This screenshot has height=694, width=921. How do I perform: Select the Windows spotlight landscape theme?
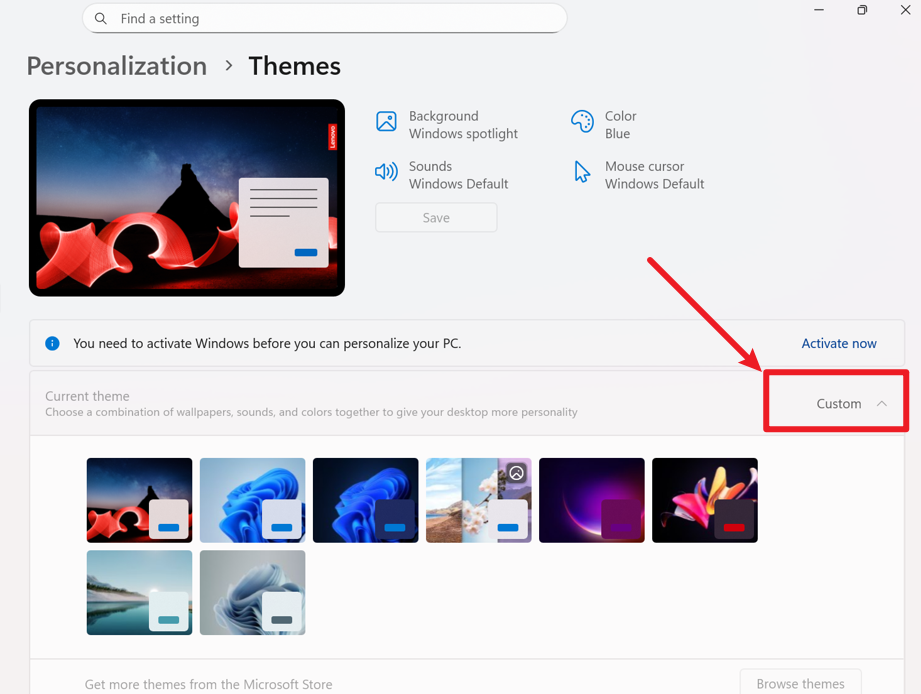click(479, 500)
